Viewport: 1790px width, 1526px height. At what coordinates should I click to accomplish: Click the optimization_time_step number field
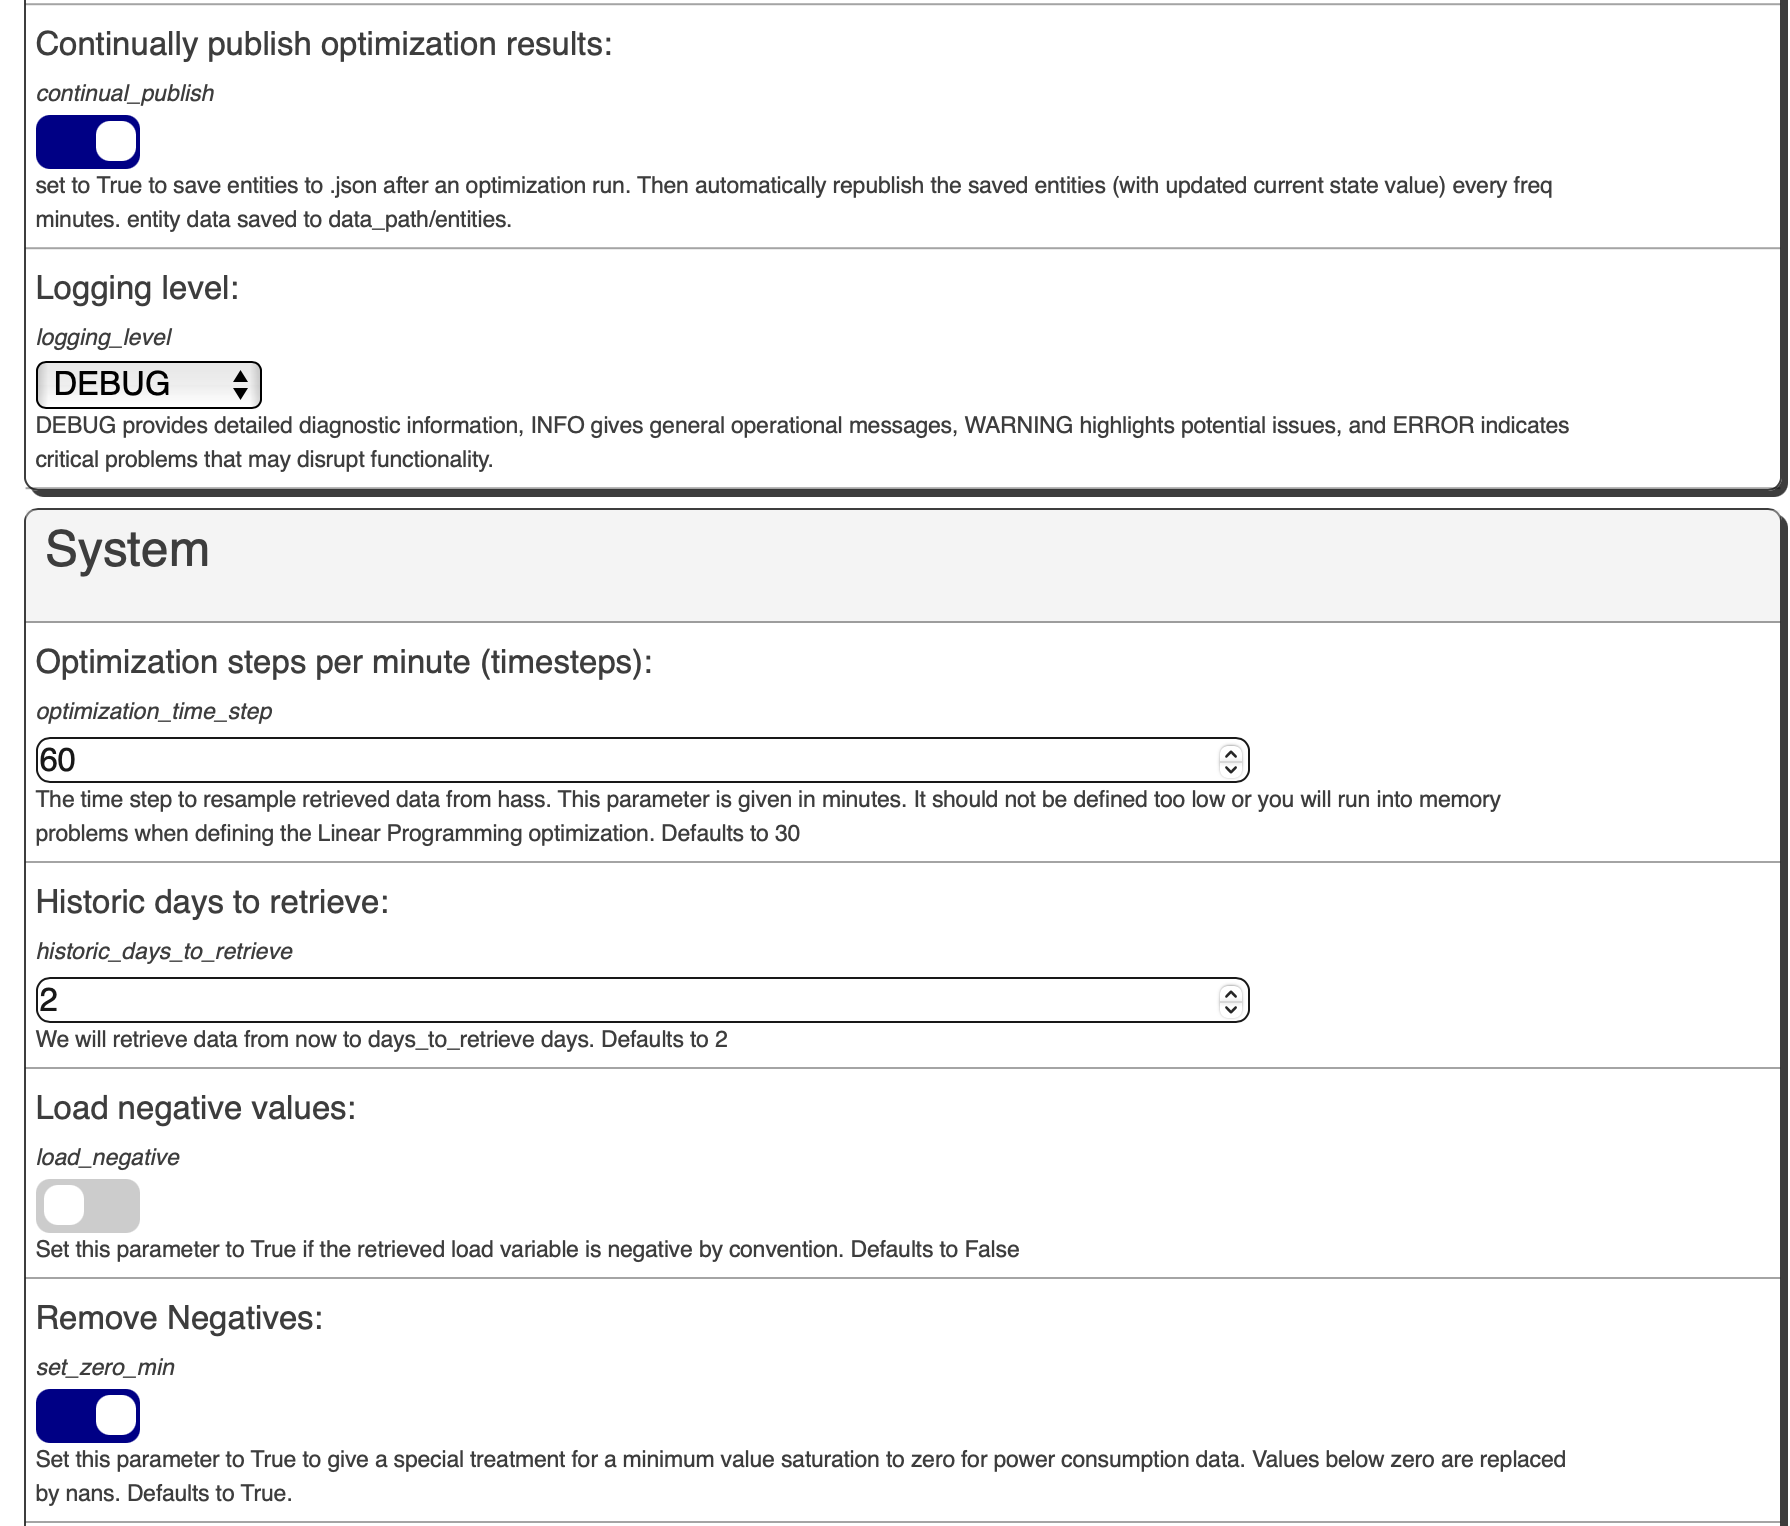643,760
